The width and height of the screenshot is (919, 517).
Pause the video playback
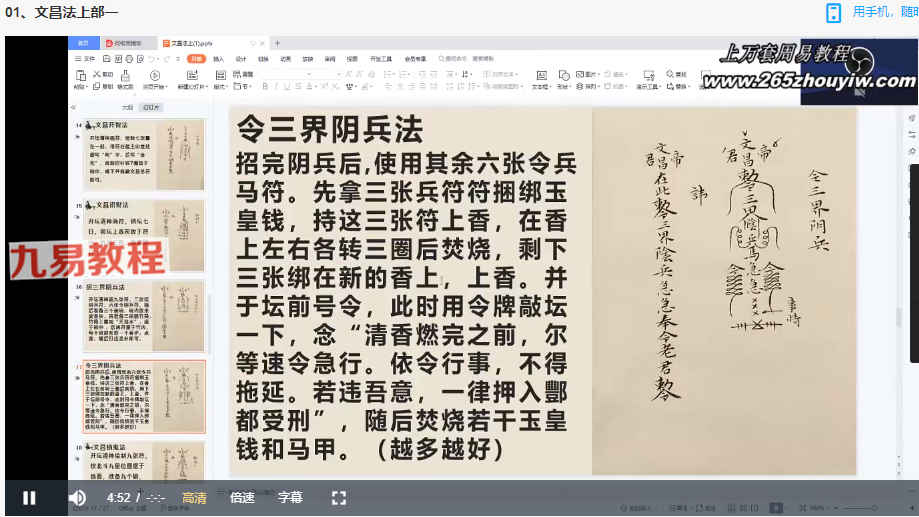pos(29,498)
